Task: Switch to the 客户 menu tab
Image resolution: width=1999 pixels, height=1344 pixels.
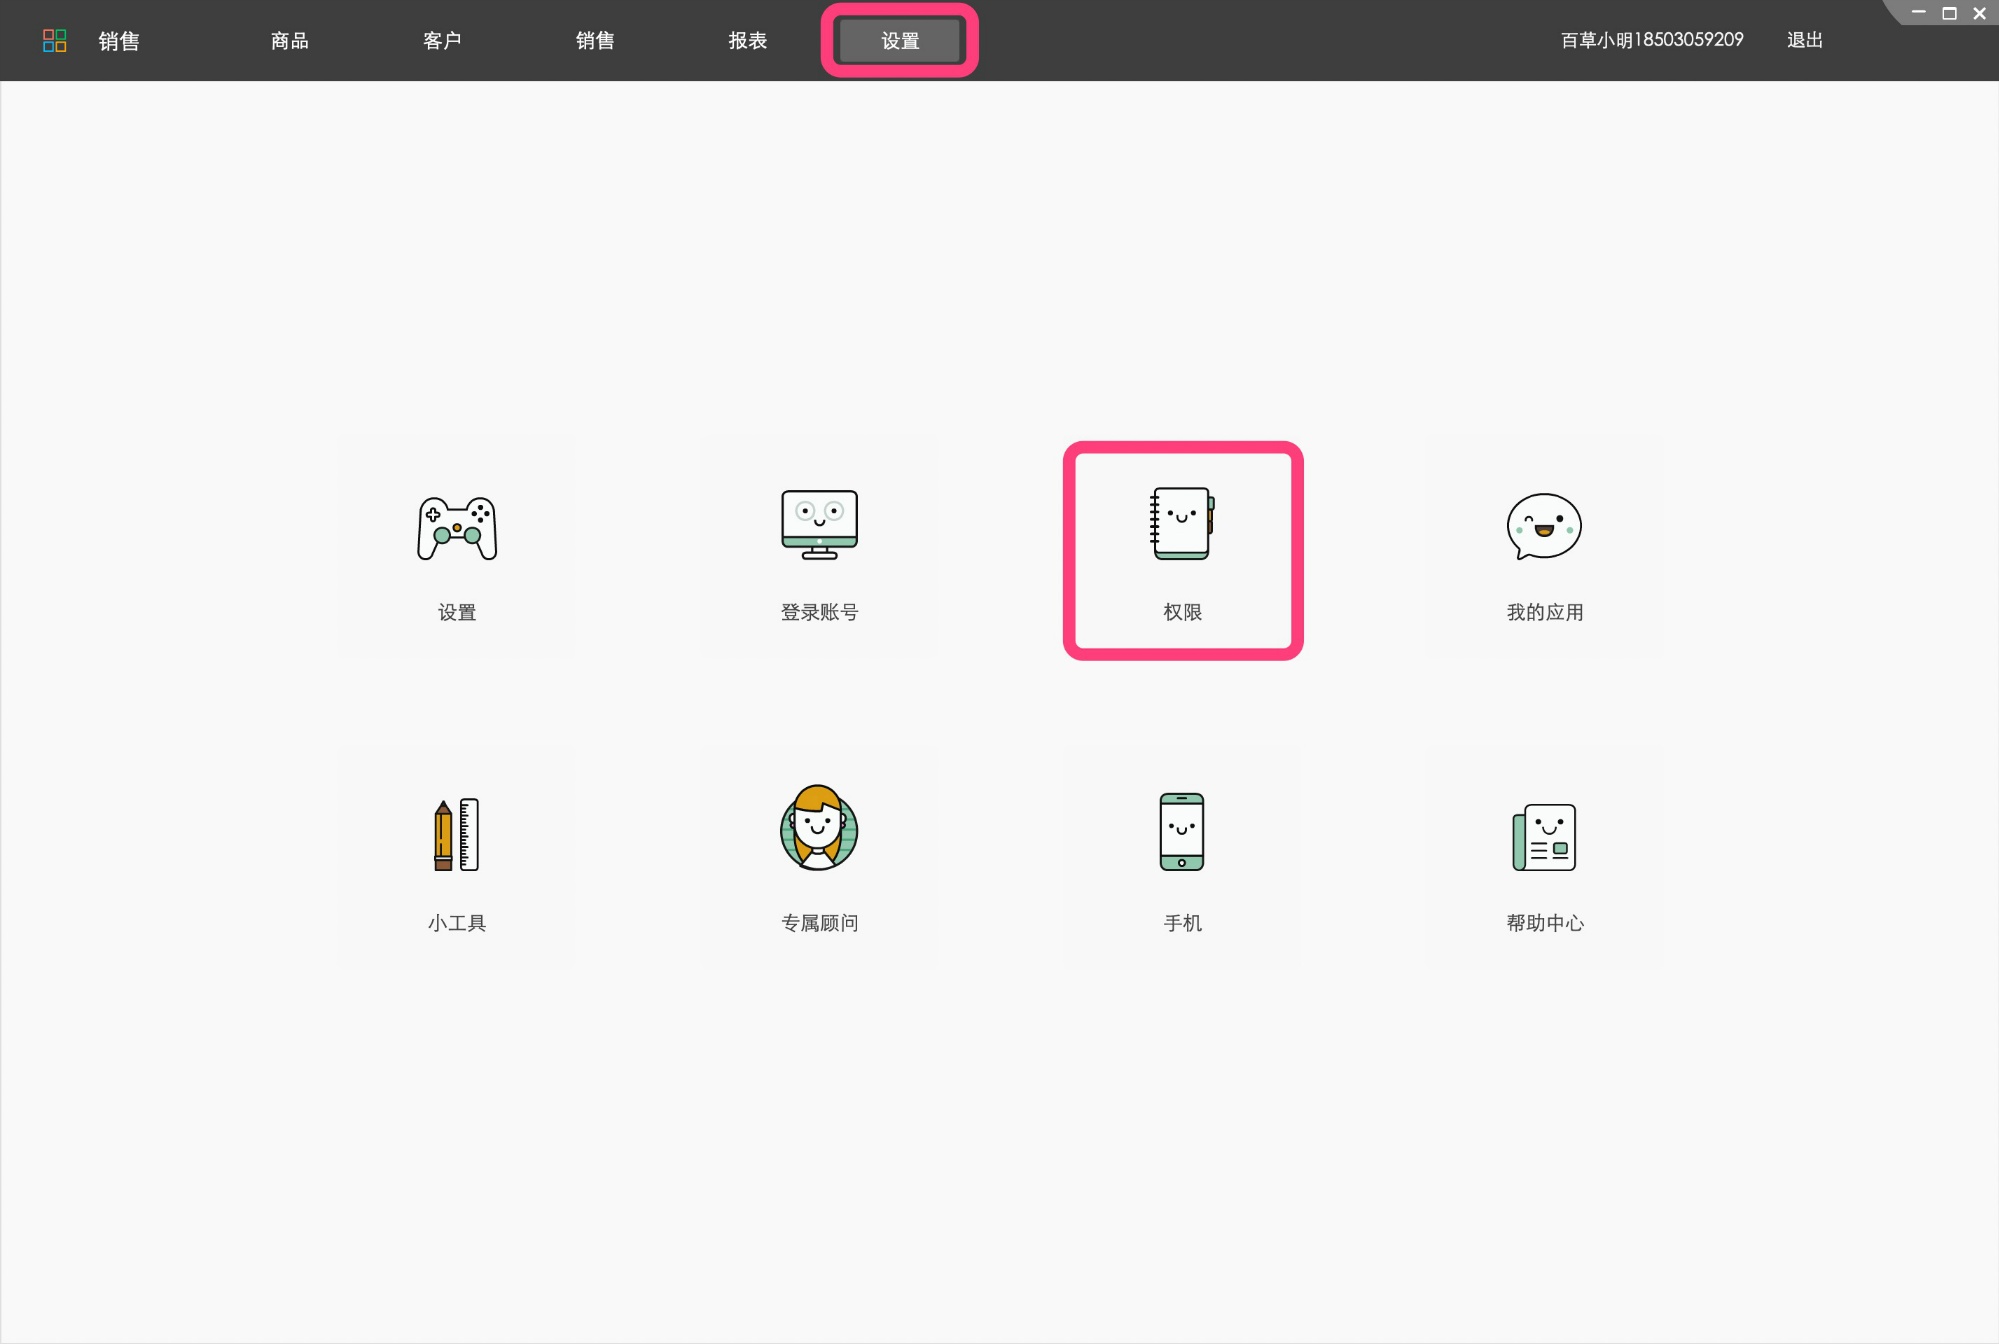Action: click(x=442, y=40)
